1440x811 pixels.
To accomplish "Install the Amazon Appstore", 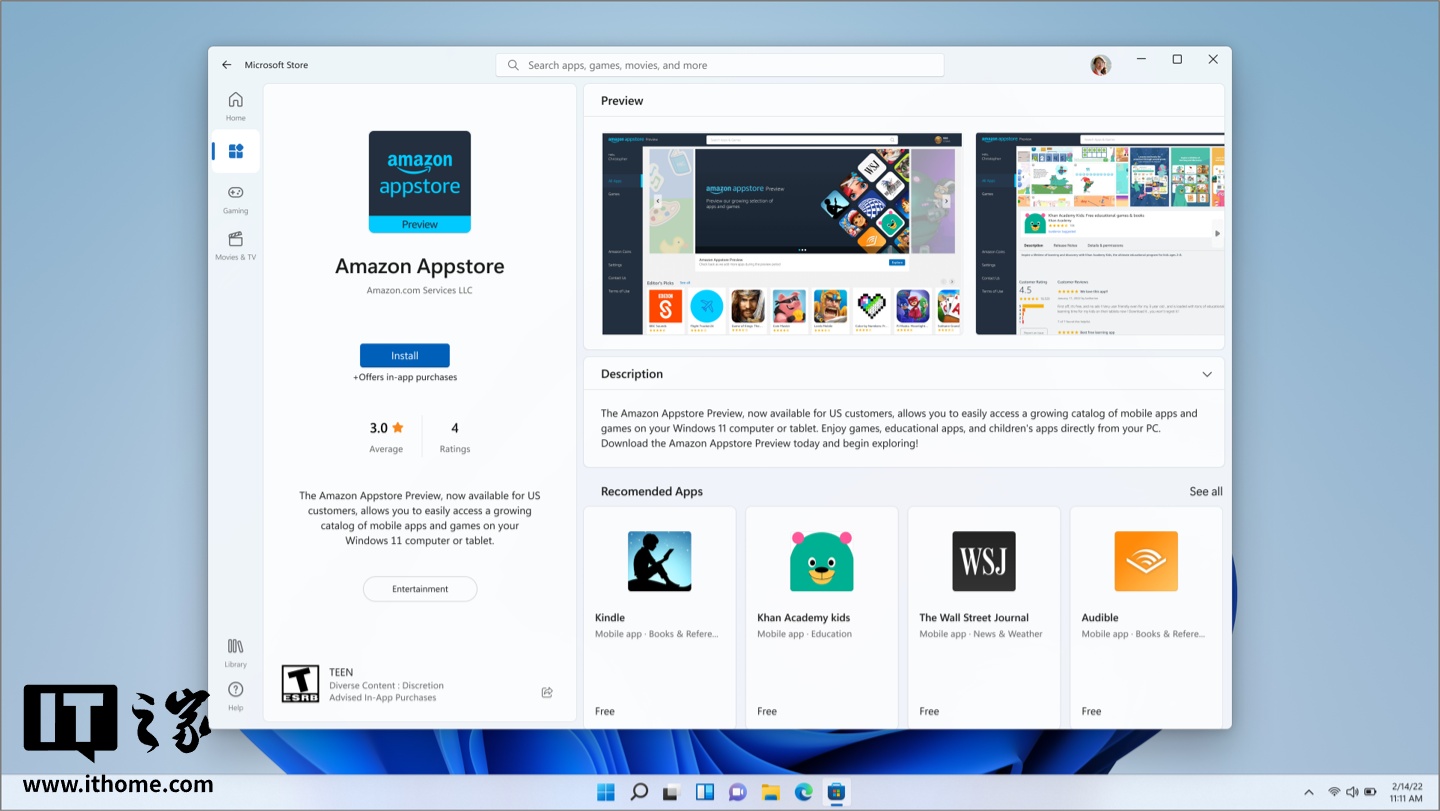I will click(x=404, y=355).
